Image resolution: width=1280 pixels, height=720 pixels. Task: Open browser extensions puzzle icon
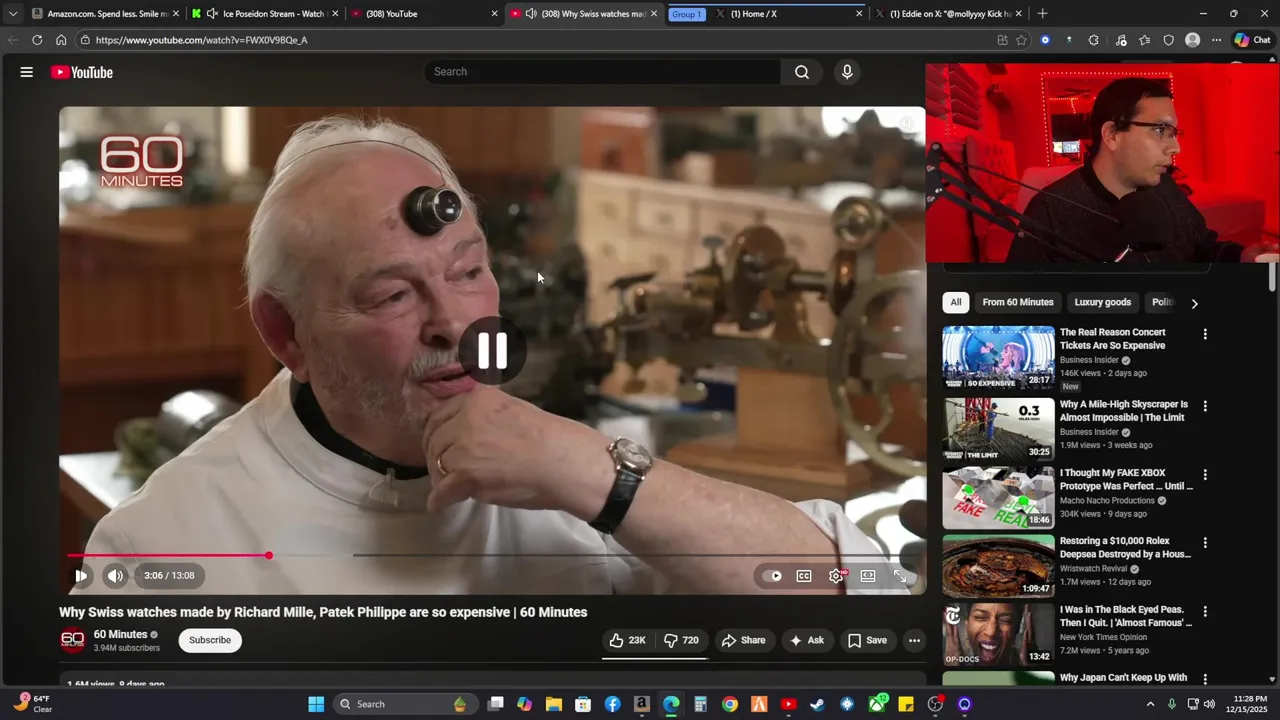tap(1093, 40)
